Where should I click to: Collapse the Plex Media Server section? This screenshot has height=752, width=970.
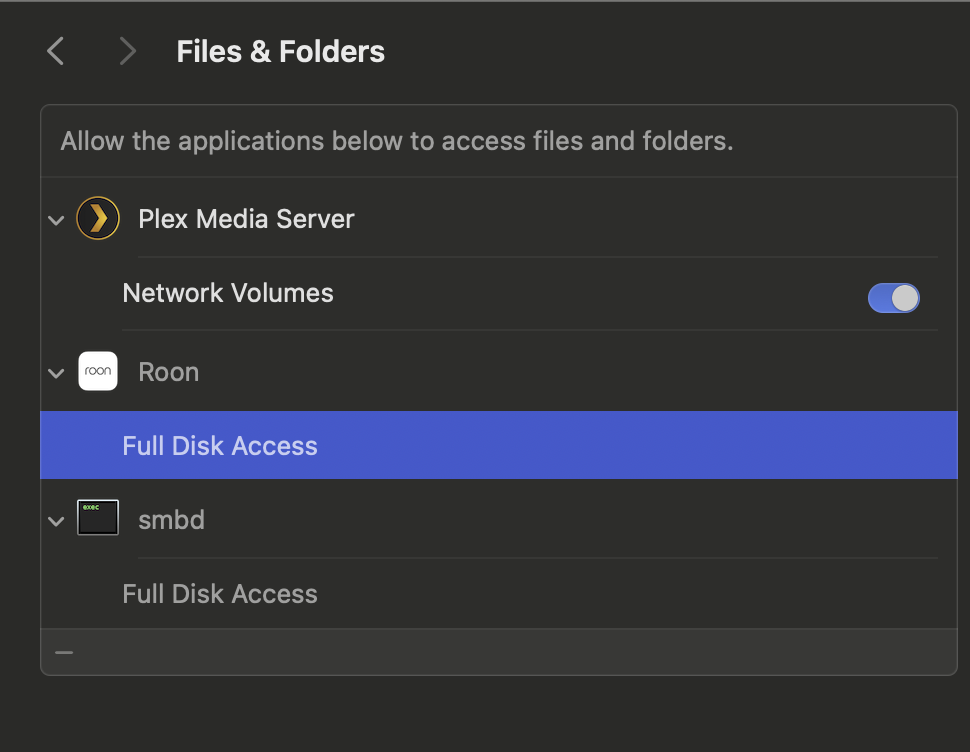(x=56, y=220)
